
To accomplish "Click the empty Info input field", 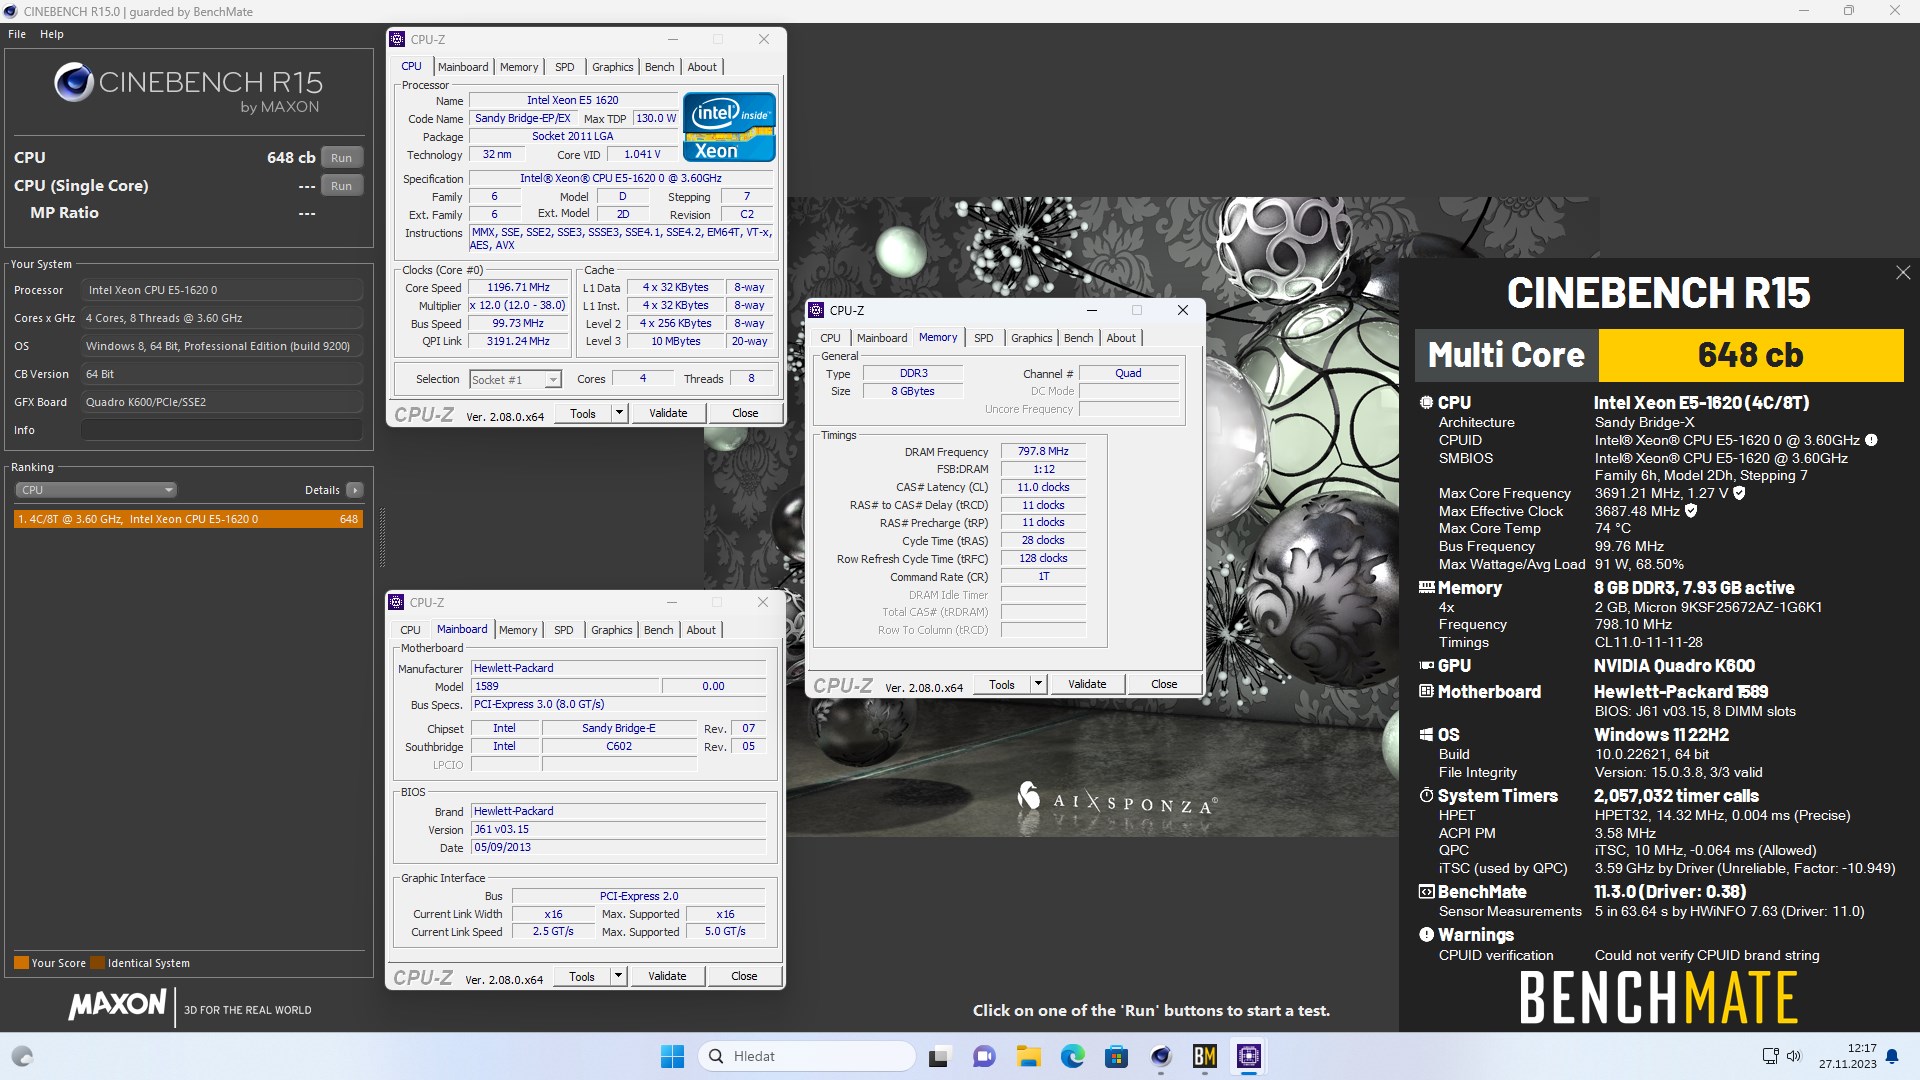I will (221, 430).
